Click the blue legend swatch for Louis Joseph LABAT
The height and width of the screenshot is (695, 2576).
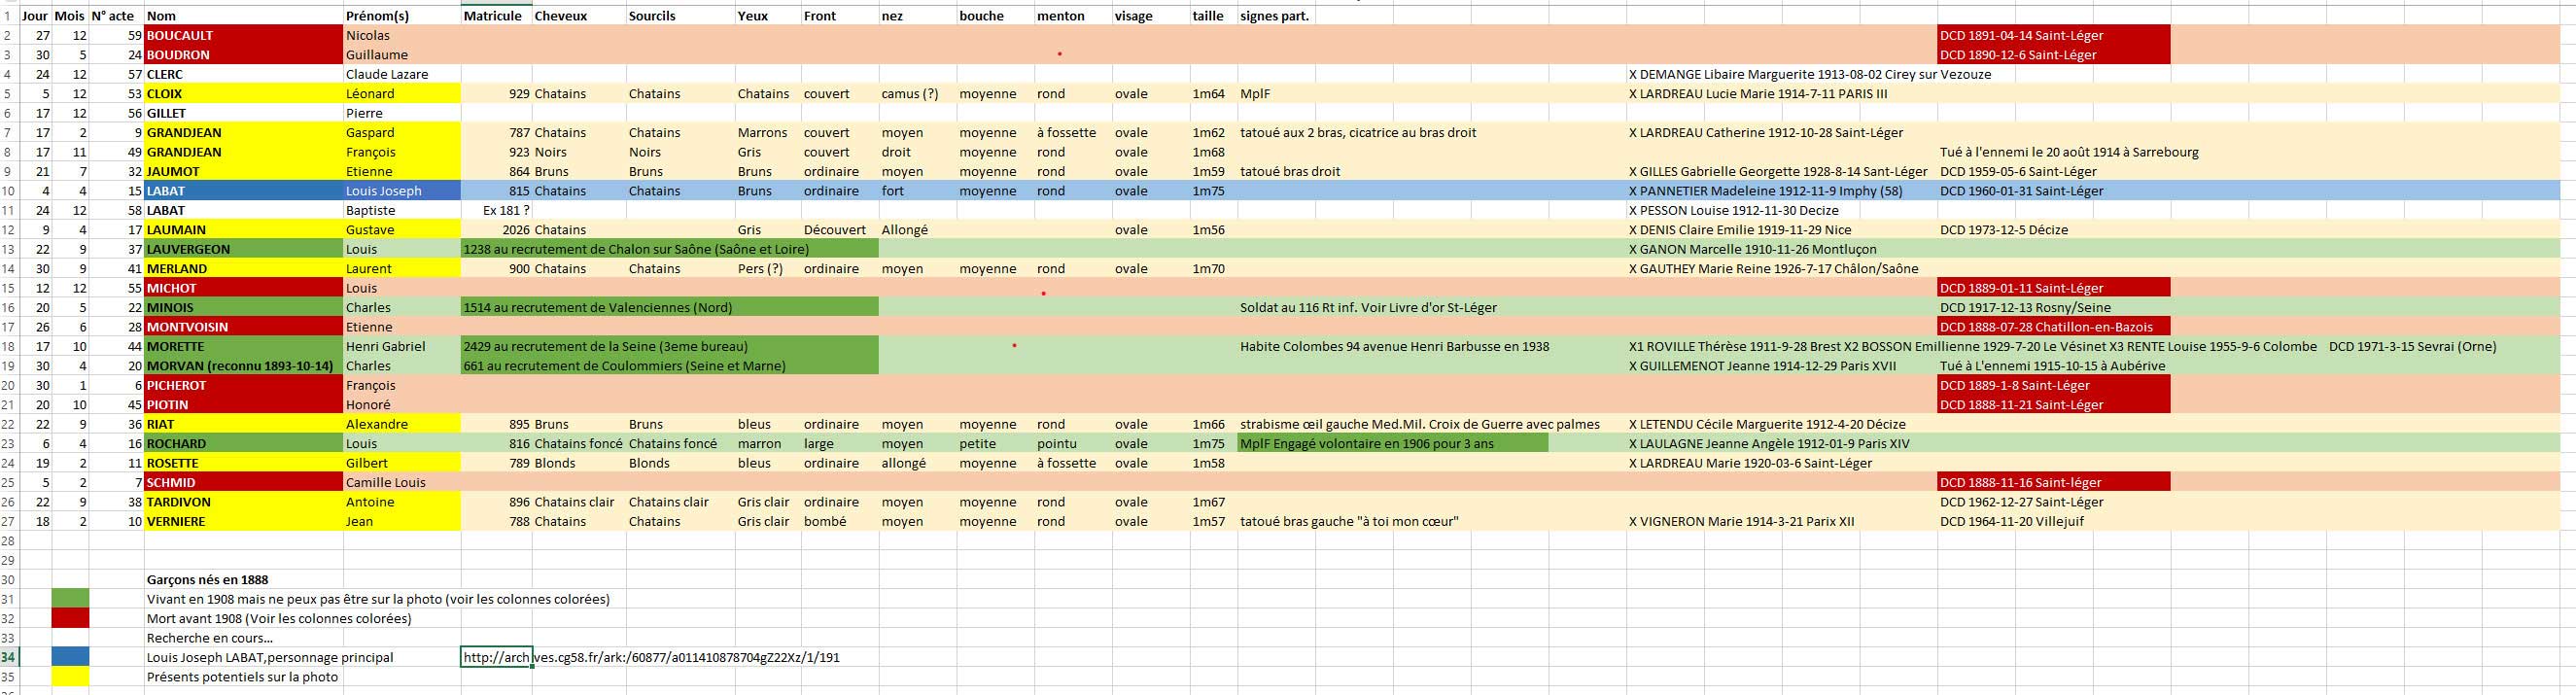click(x=70, y=657)
